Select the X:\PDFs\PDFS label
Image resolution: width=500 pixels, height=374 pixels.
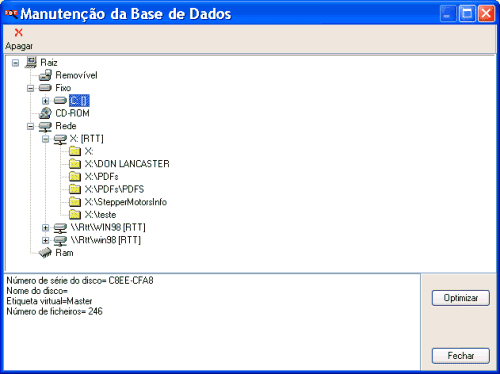(x=114, y=189)
